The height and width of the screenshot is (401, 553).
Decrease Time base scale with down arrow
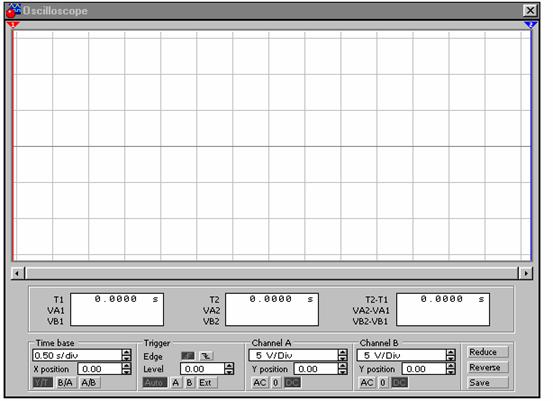click(127, 358)
